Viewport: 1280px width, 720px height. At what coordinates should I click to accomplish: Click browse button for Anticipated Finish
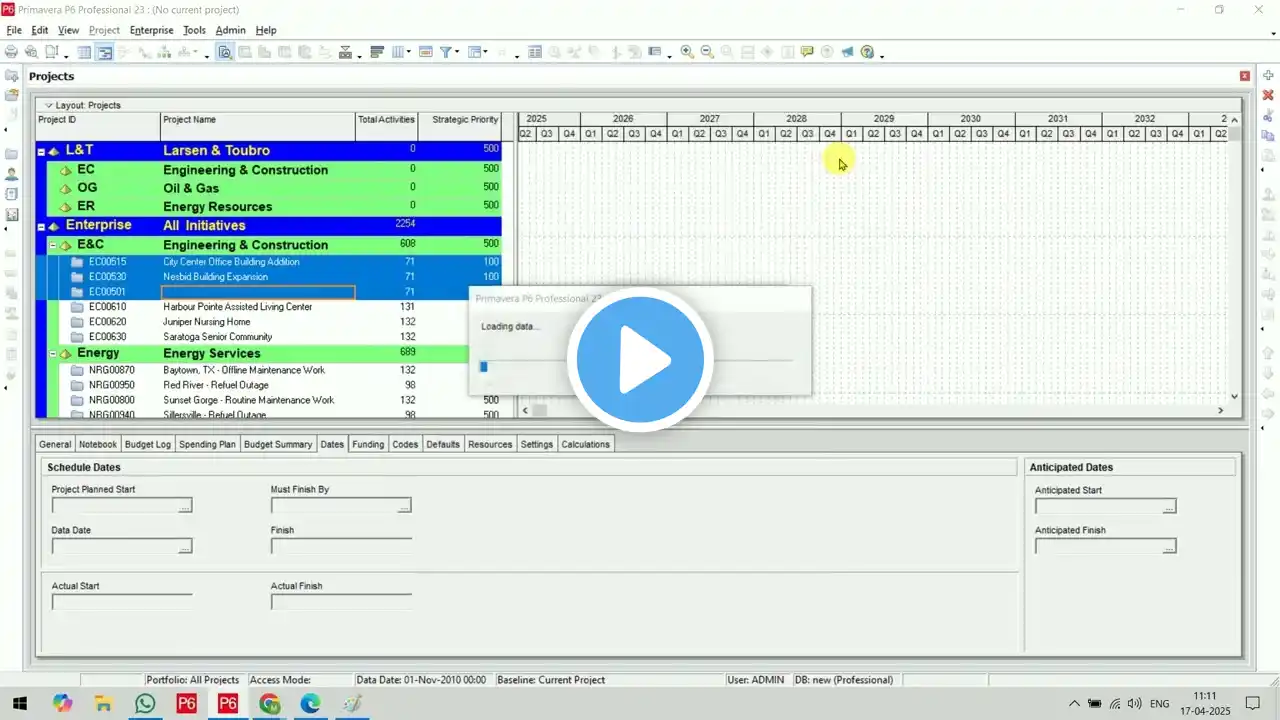1168,546
